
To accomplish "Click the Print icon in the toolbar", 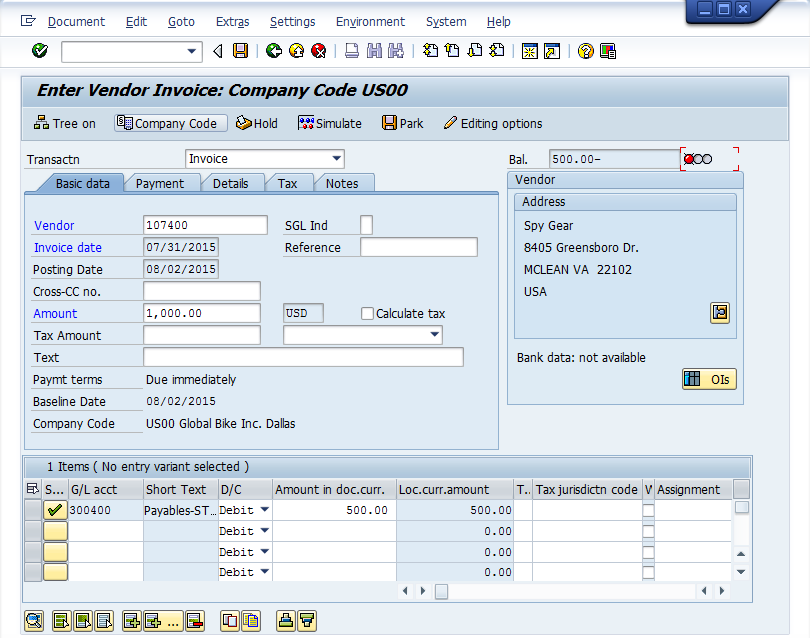I will [x=352, y=51].
